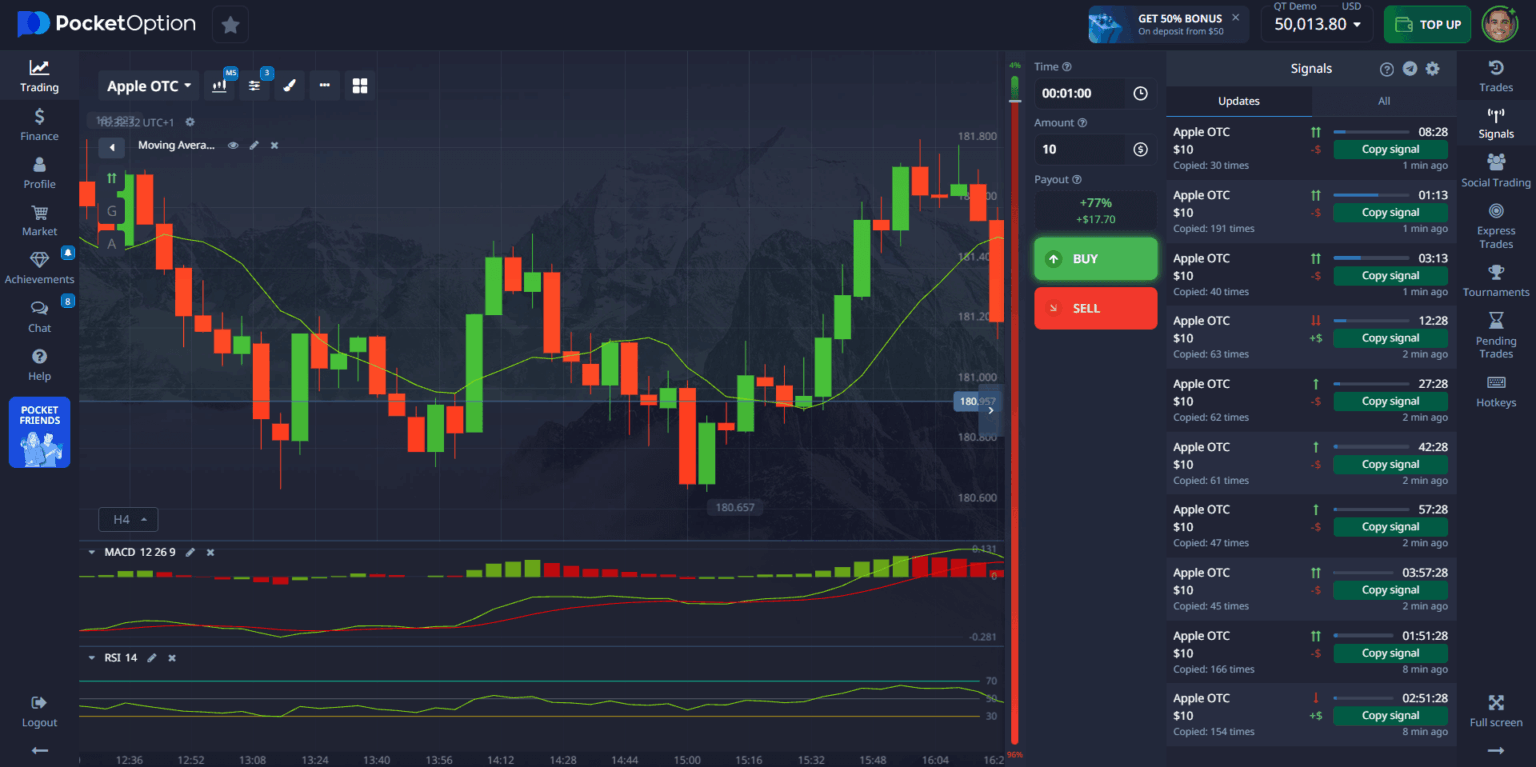The height and width of the screenshot is (767, 1536).
Task: Click the TOP UP button
Action: [1427, 24]
